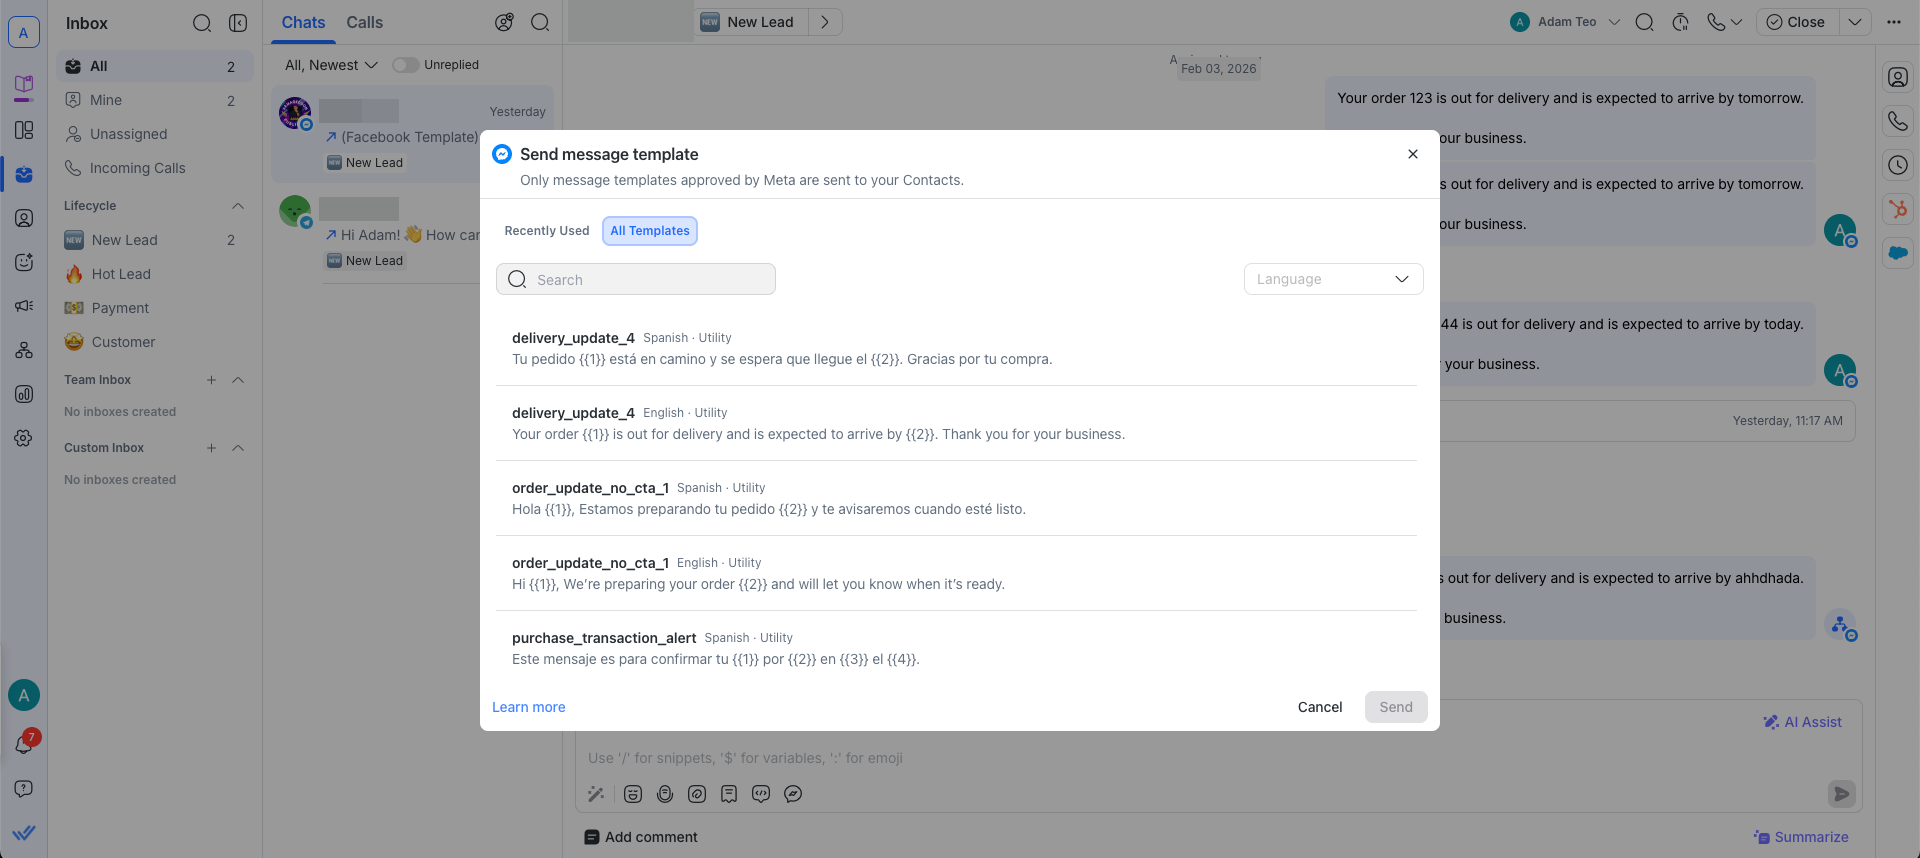The image size is (1920, 858).
Task: Collapse the Custom Inbox section
Action: tap(238, 448)
